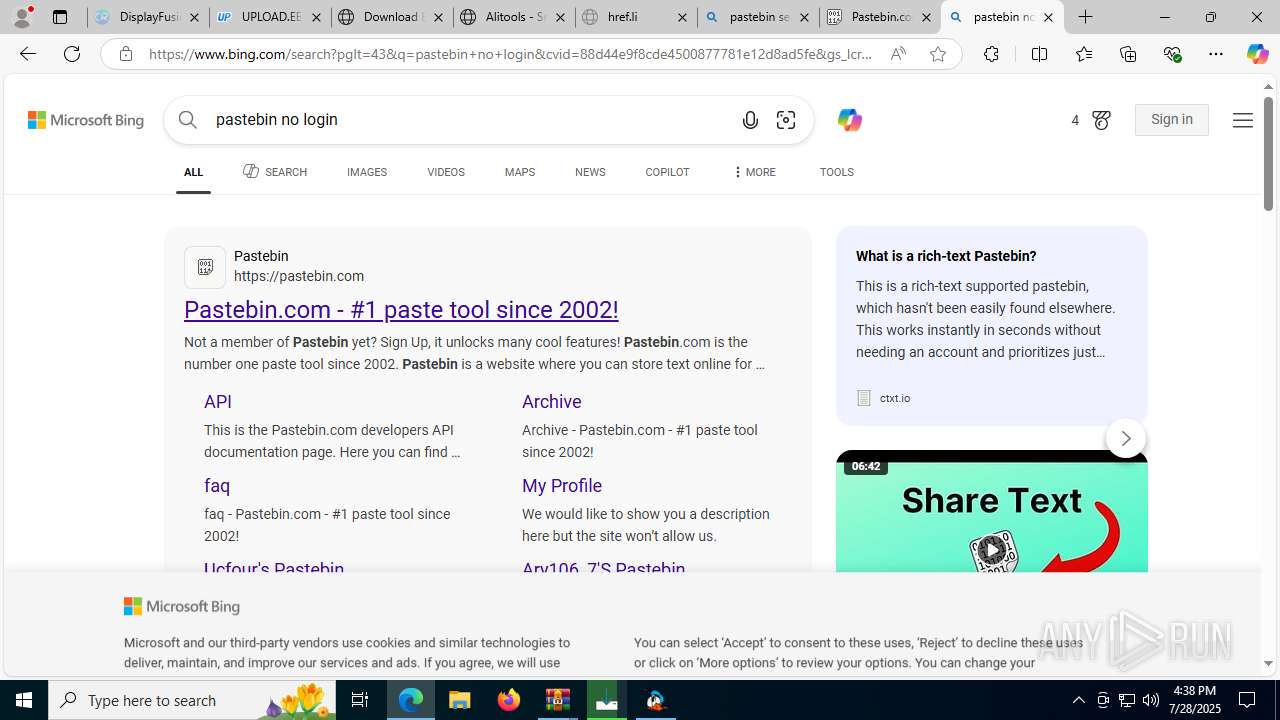The height and width of the screenshot is (720, 1280).
Task: Click the https://pastebin.com result URL
Action: coord(299,277)
